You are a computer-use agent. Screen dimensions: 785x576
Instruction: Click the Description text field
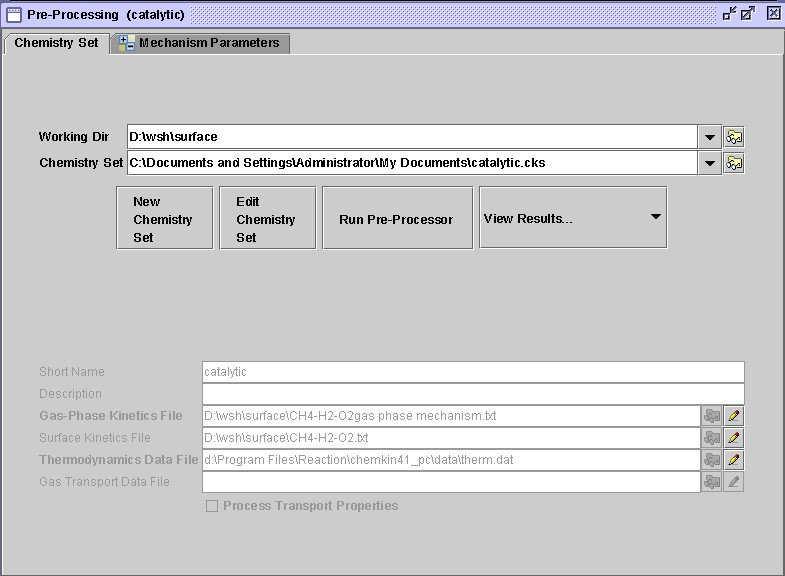click(472, 394)
